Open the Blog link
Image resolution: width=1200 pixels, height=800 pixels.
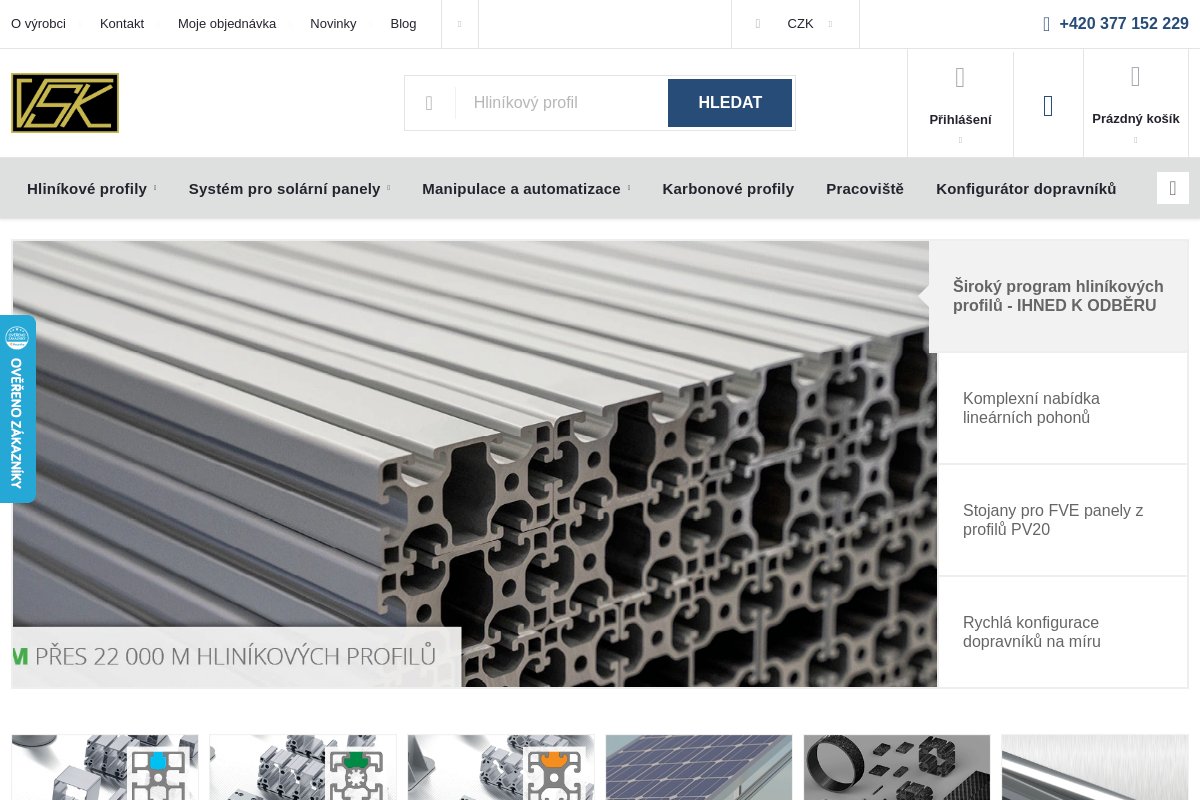[403, 24]
